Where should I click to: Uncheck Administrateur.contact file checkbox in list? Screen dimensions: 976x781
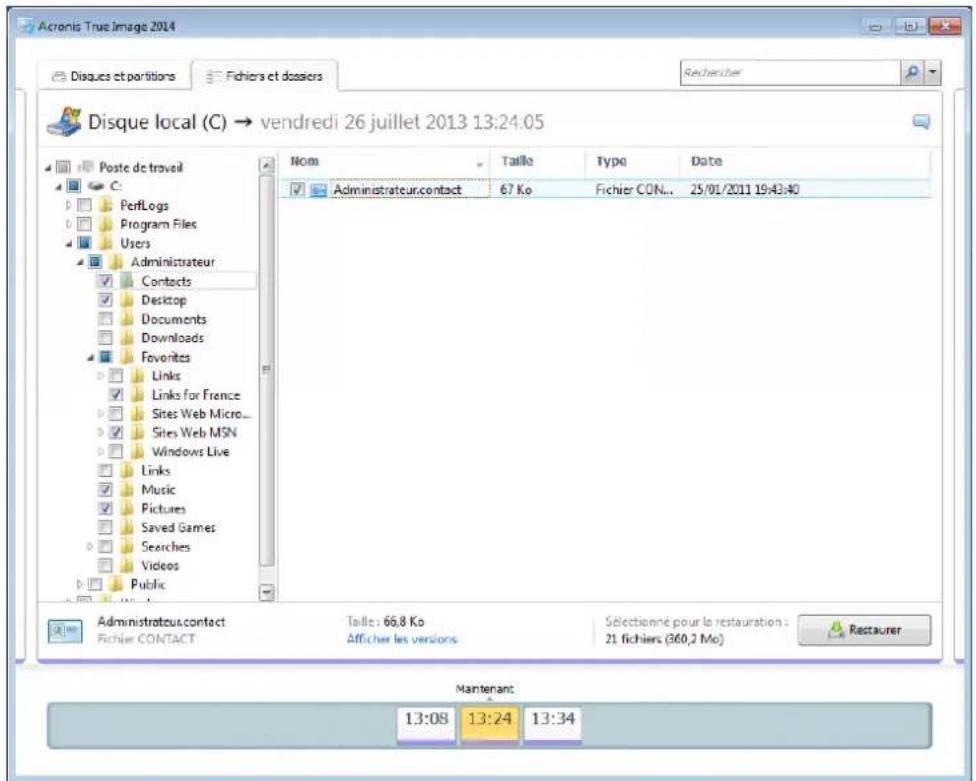click(x=297, y=189)
